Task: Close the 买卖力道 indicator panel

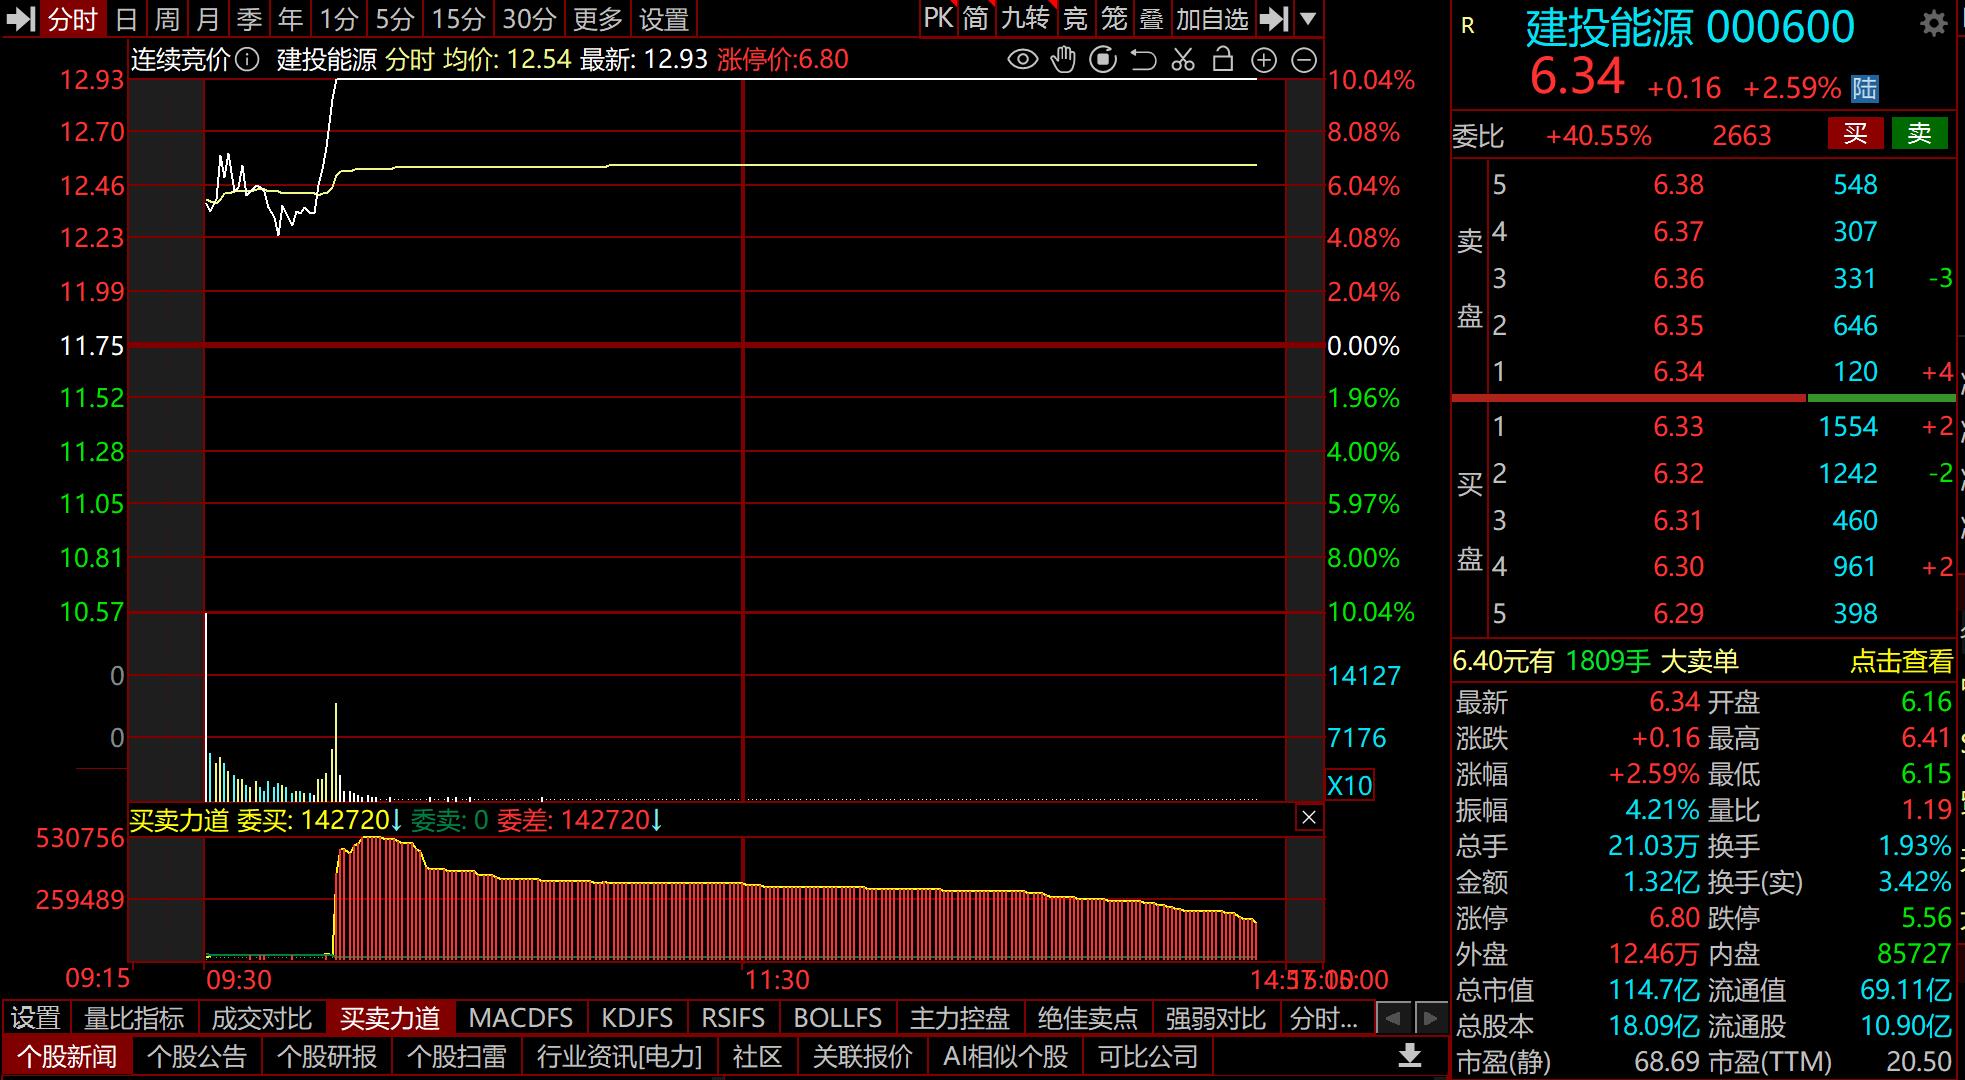Action: coord(1308,818)
